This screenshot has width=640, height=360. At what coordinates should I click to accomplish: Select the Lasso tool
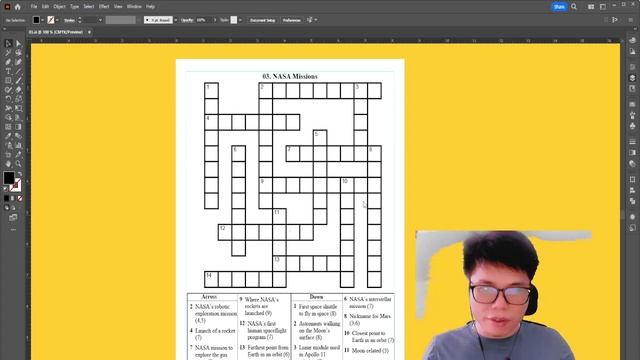18,53
